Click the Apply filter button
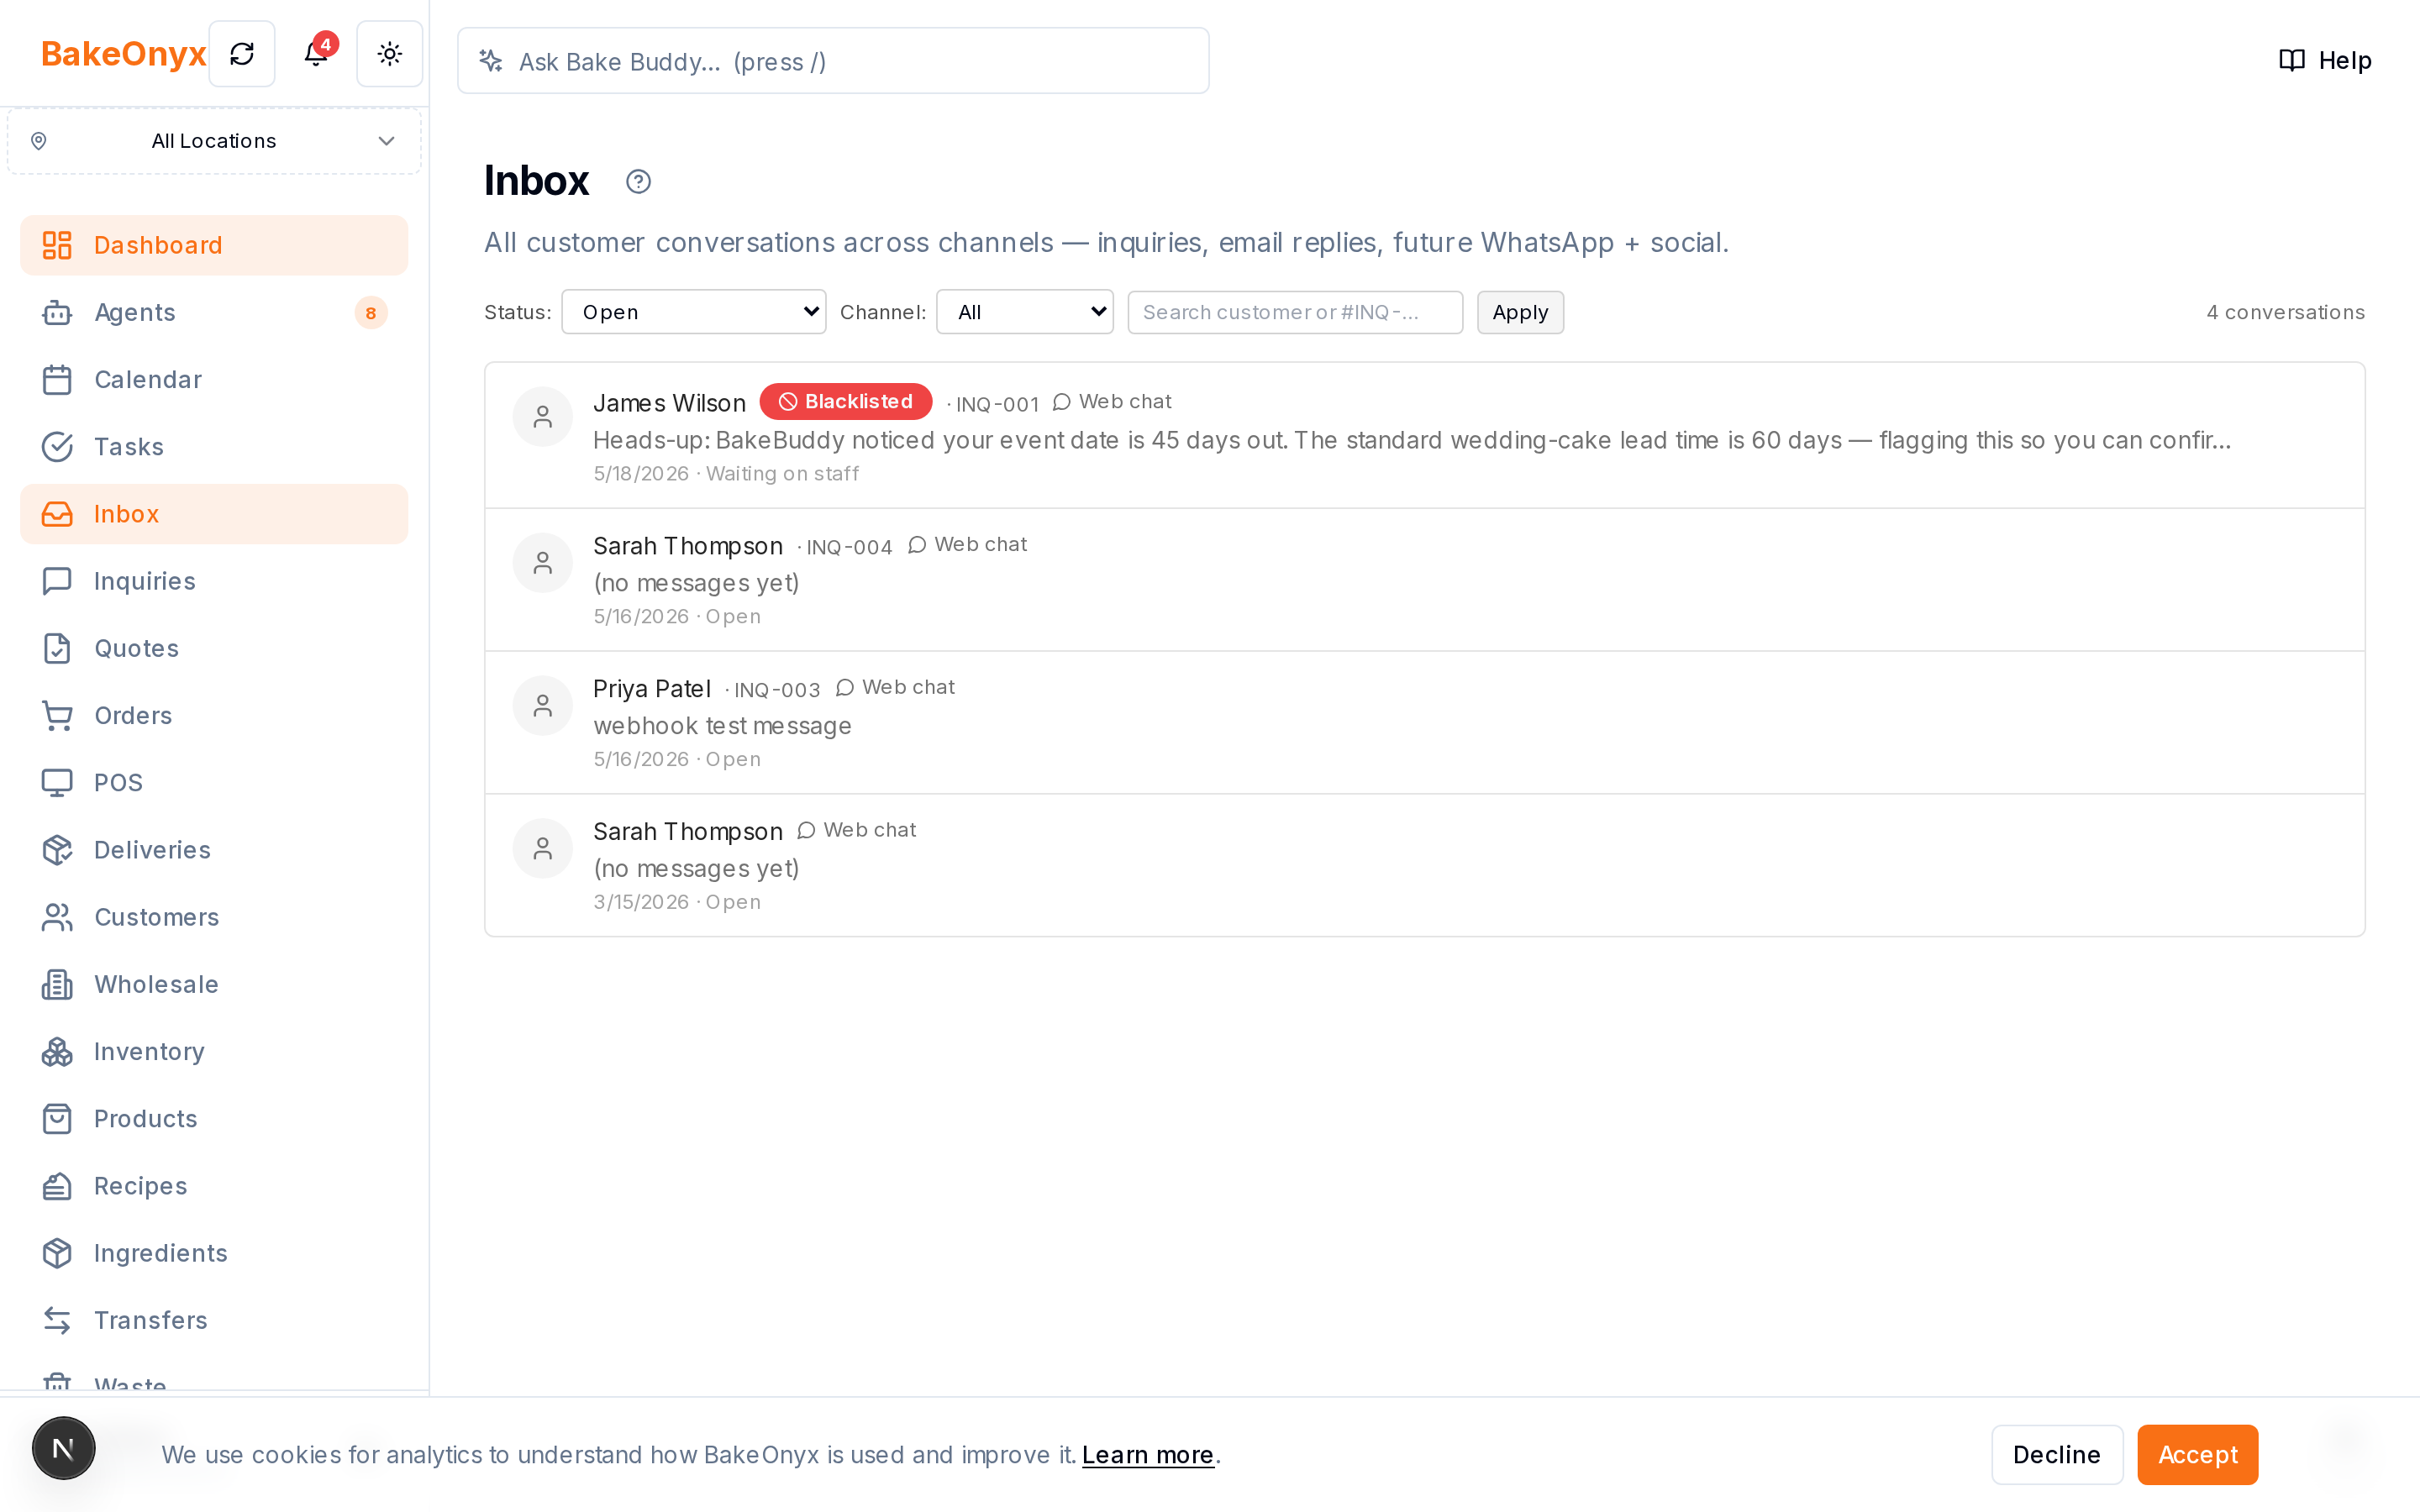This screenshot has height=1512, width=2420. pos(1520,312)
